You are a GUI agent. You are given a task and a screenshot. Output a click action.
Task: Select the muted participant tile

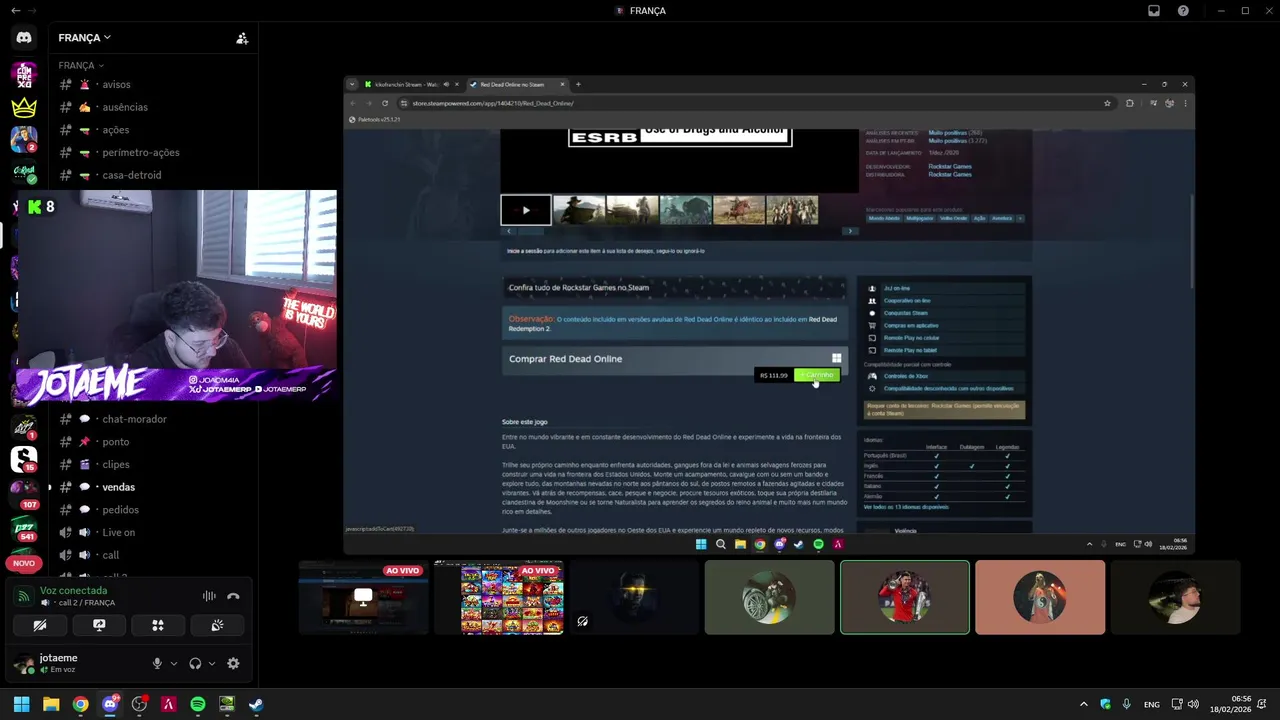(634, 597)
